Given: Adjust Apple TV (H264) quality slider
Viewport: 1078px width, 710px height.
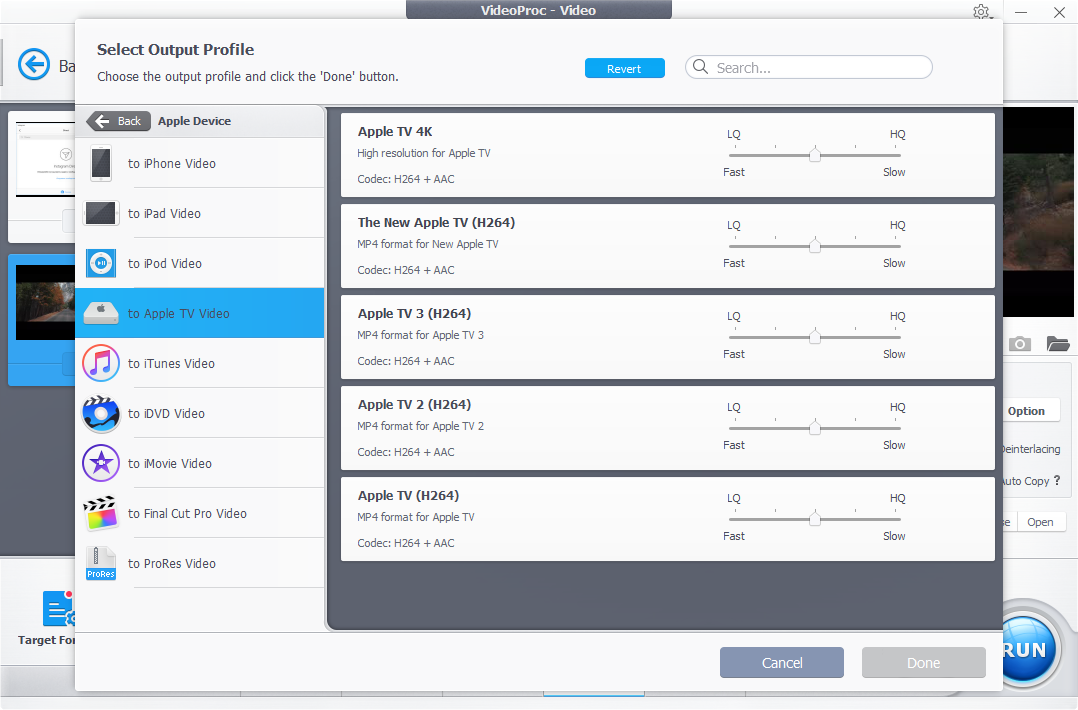Looking at the screenshot, I should tap(815, 519).
